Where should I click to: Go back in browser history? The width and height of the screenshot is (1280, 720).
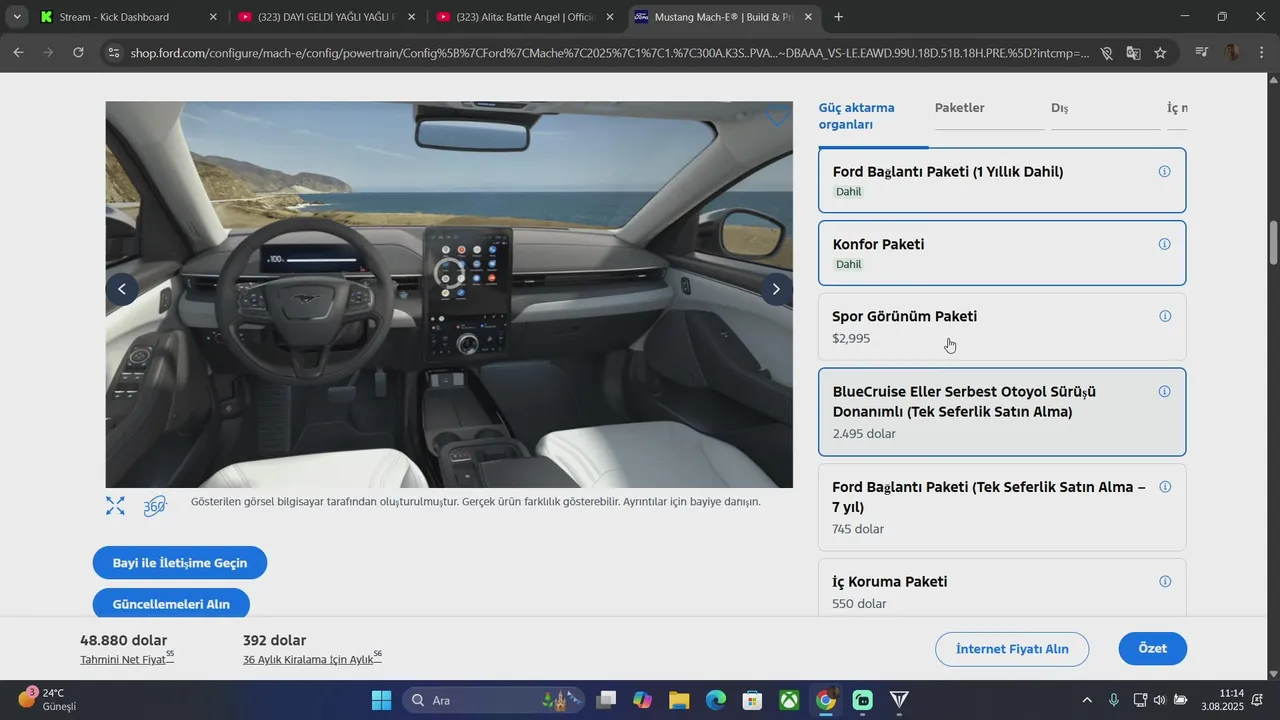tap(18, 52)
